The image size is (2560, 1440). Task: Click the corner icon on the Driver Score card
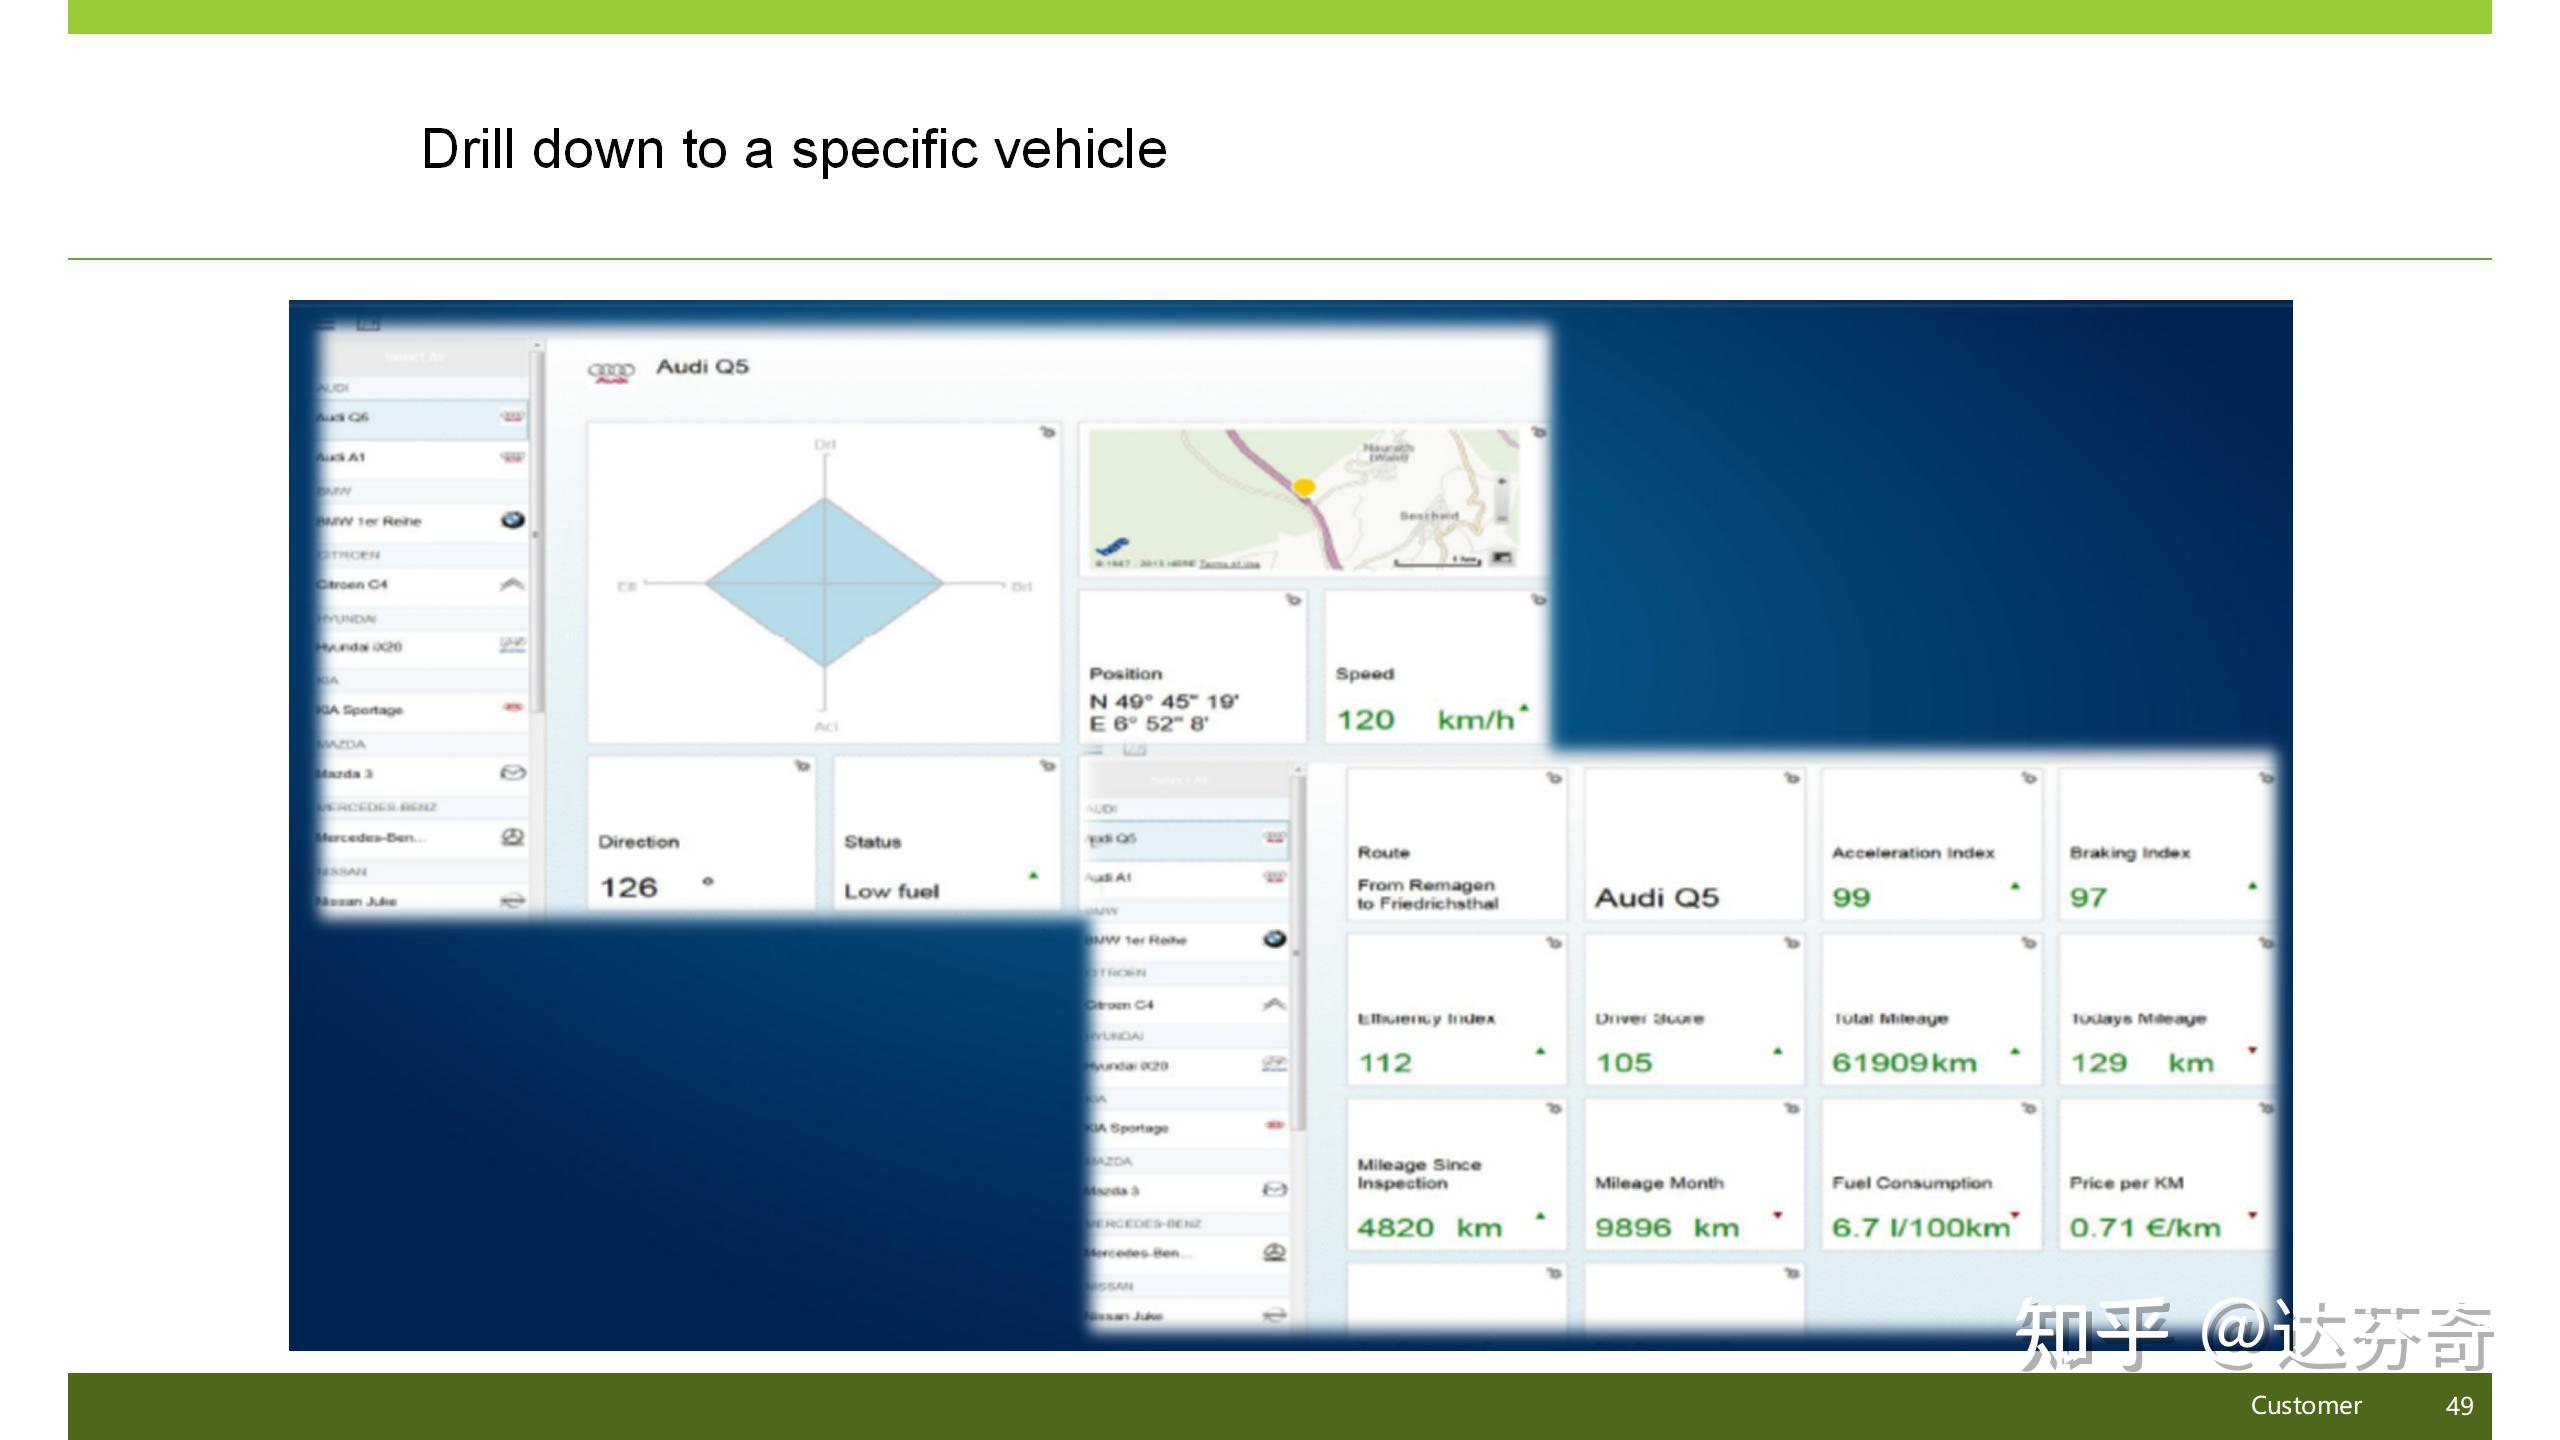(1792, 943)
